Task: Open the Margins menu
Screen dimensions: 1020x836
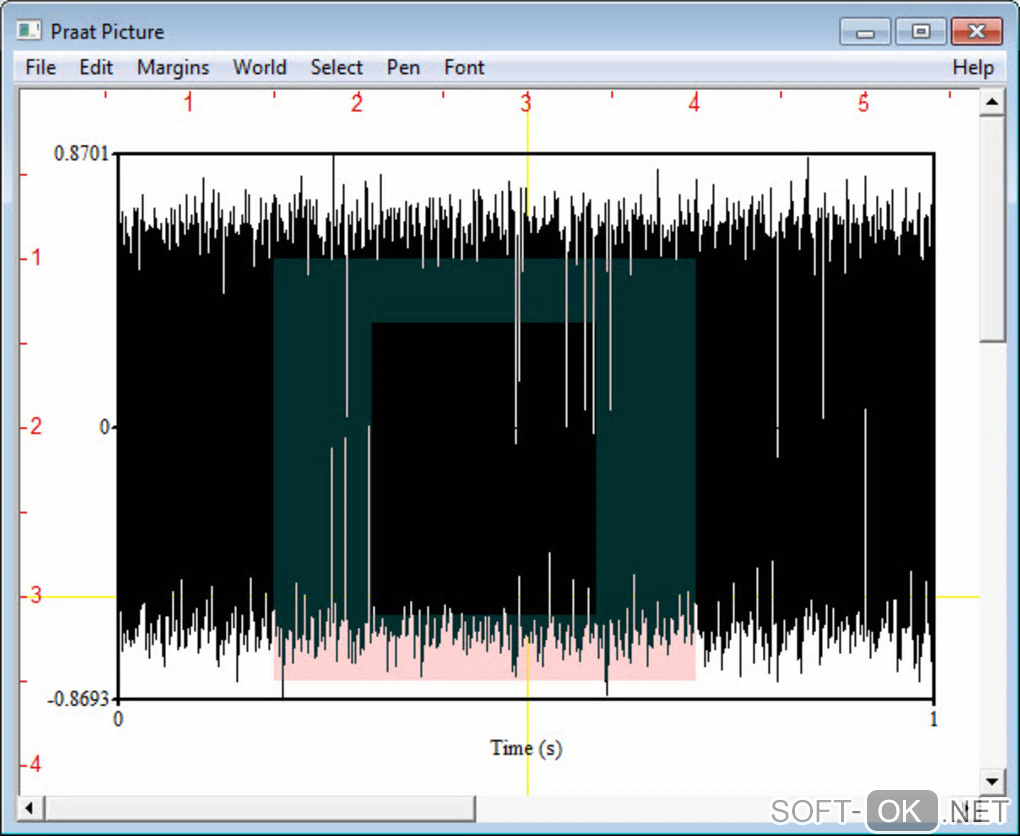Action: [x=173, y=68]
